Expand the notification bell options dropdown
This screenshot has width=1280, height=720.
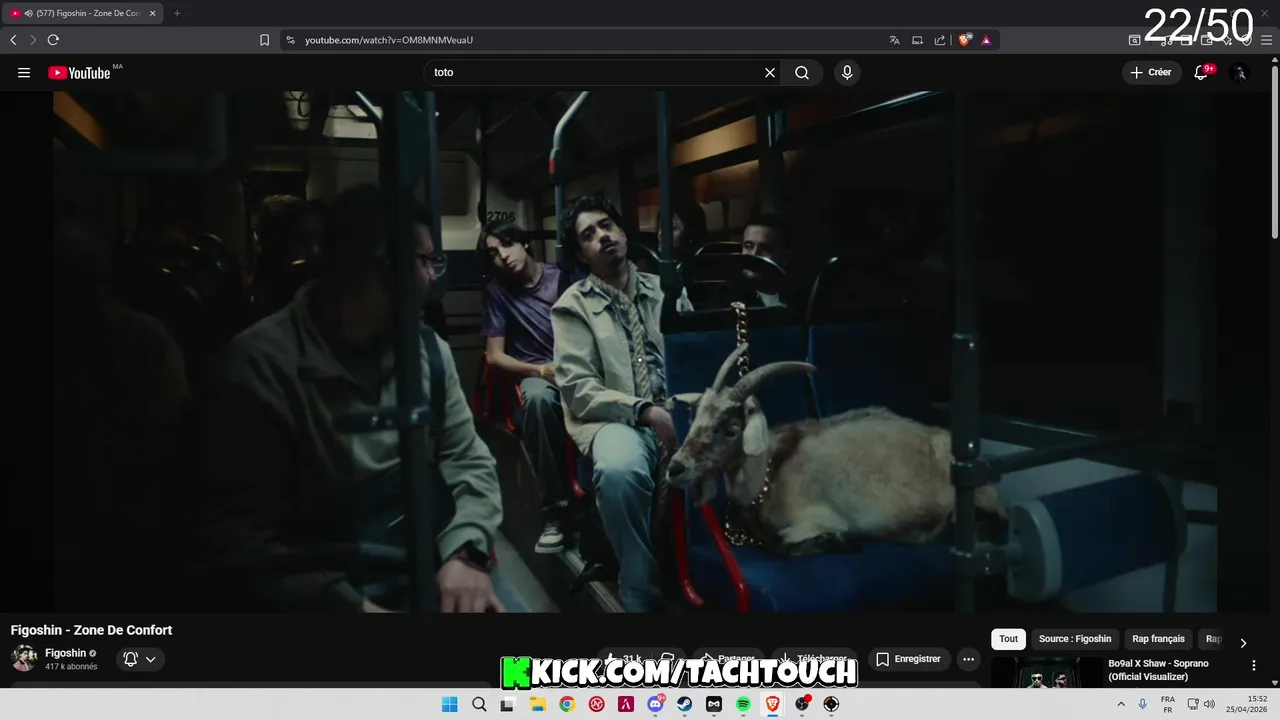point(151,659)
